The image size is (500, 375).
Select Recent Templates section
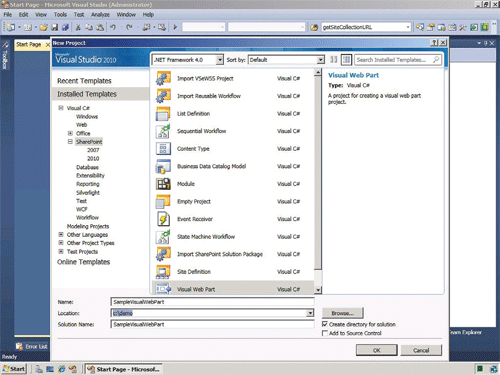pyautogui.click(x=84, y=81)
